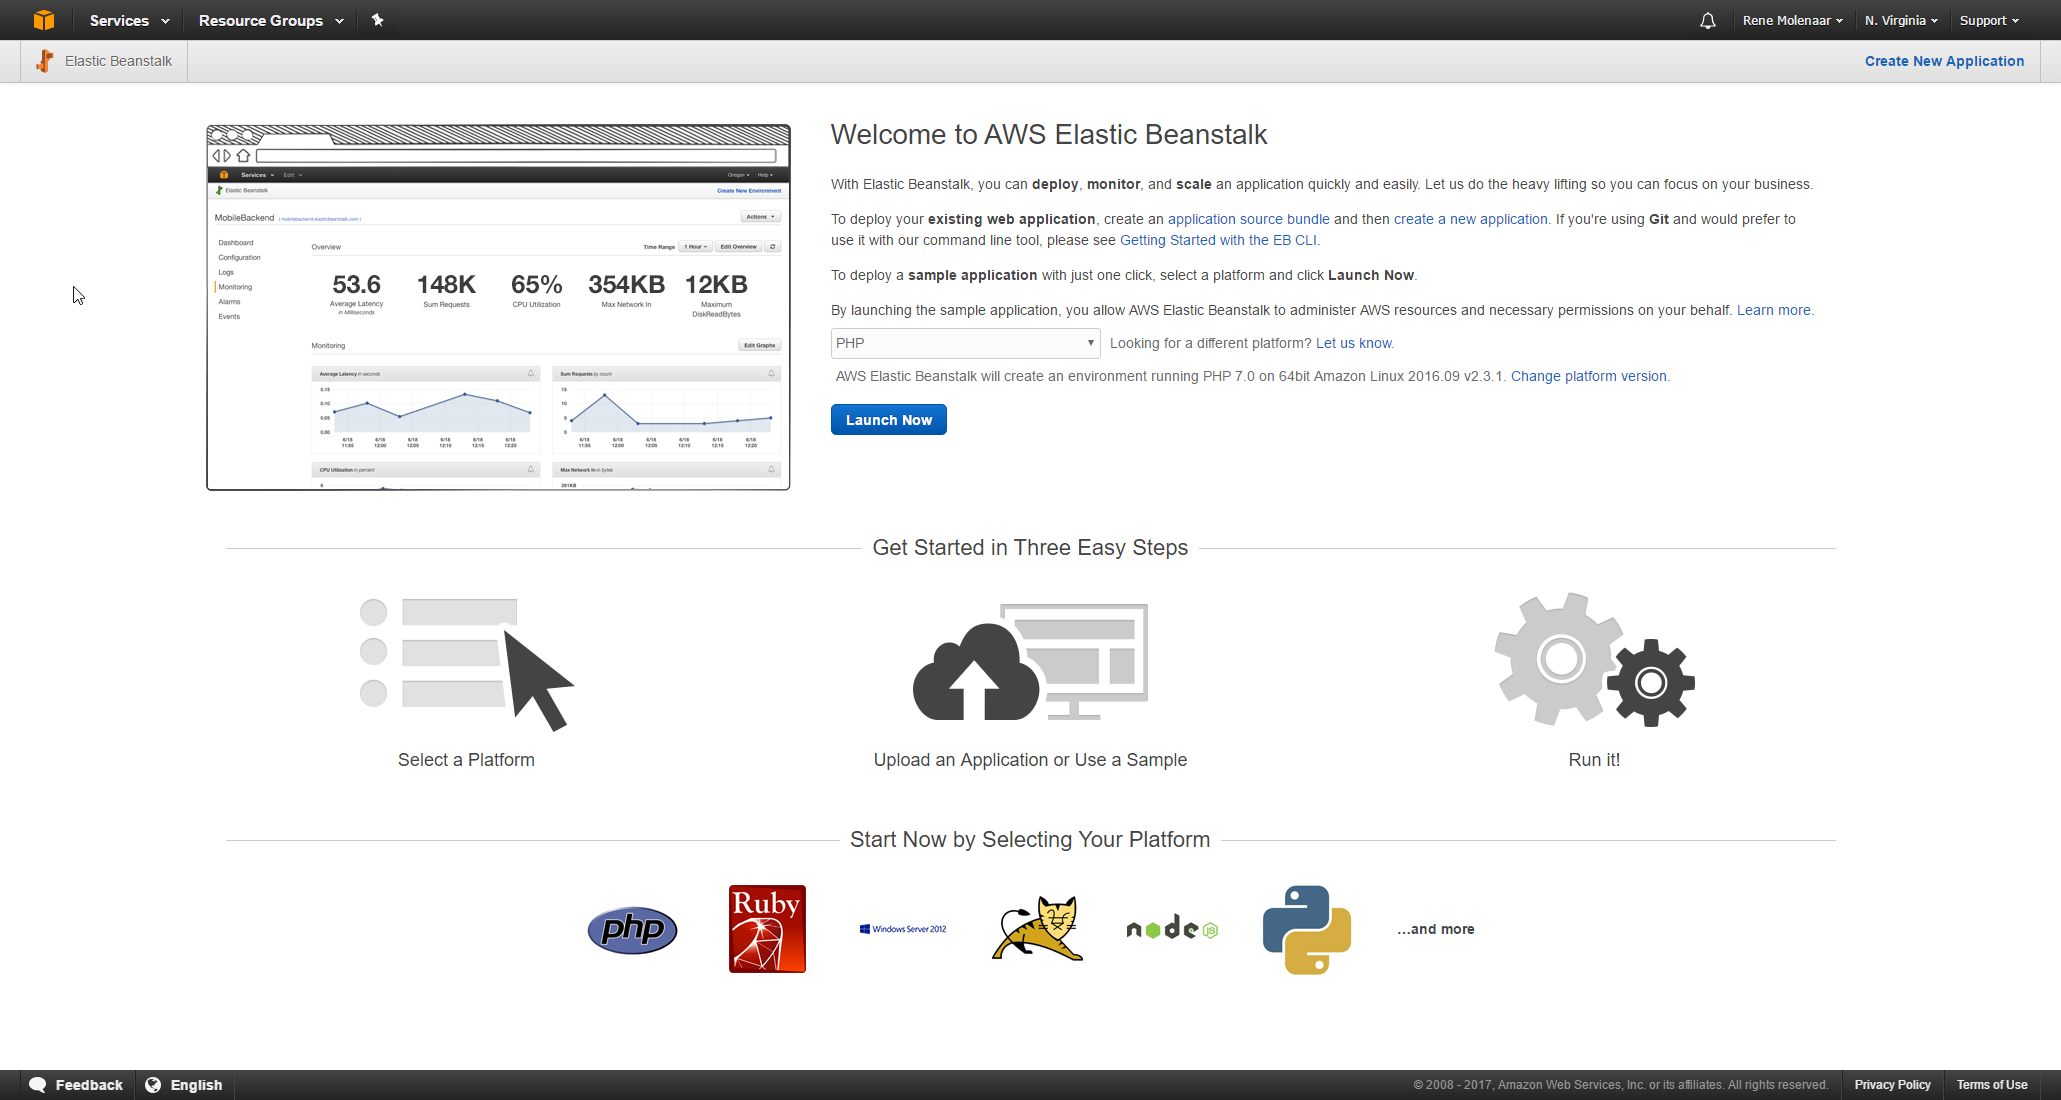Click the Learn more link
The height and width of the screenshot is (1100, 2061).
tap(1774, 310)
